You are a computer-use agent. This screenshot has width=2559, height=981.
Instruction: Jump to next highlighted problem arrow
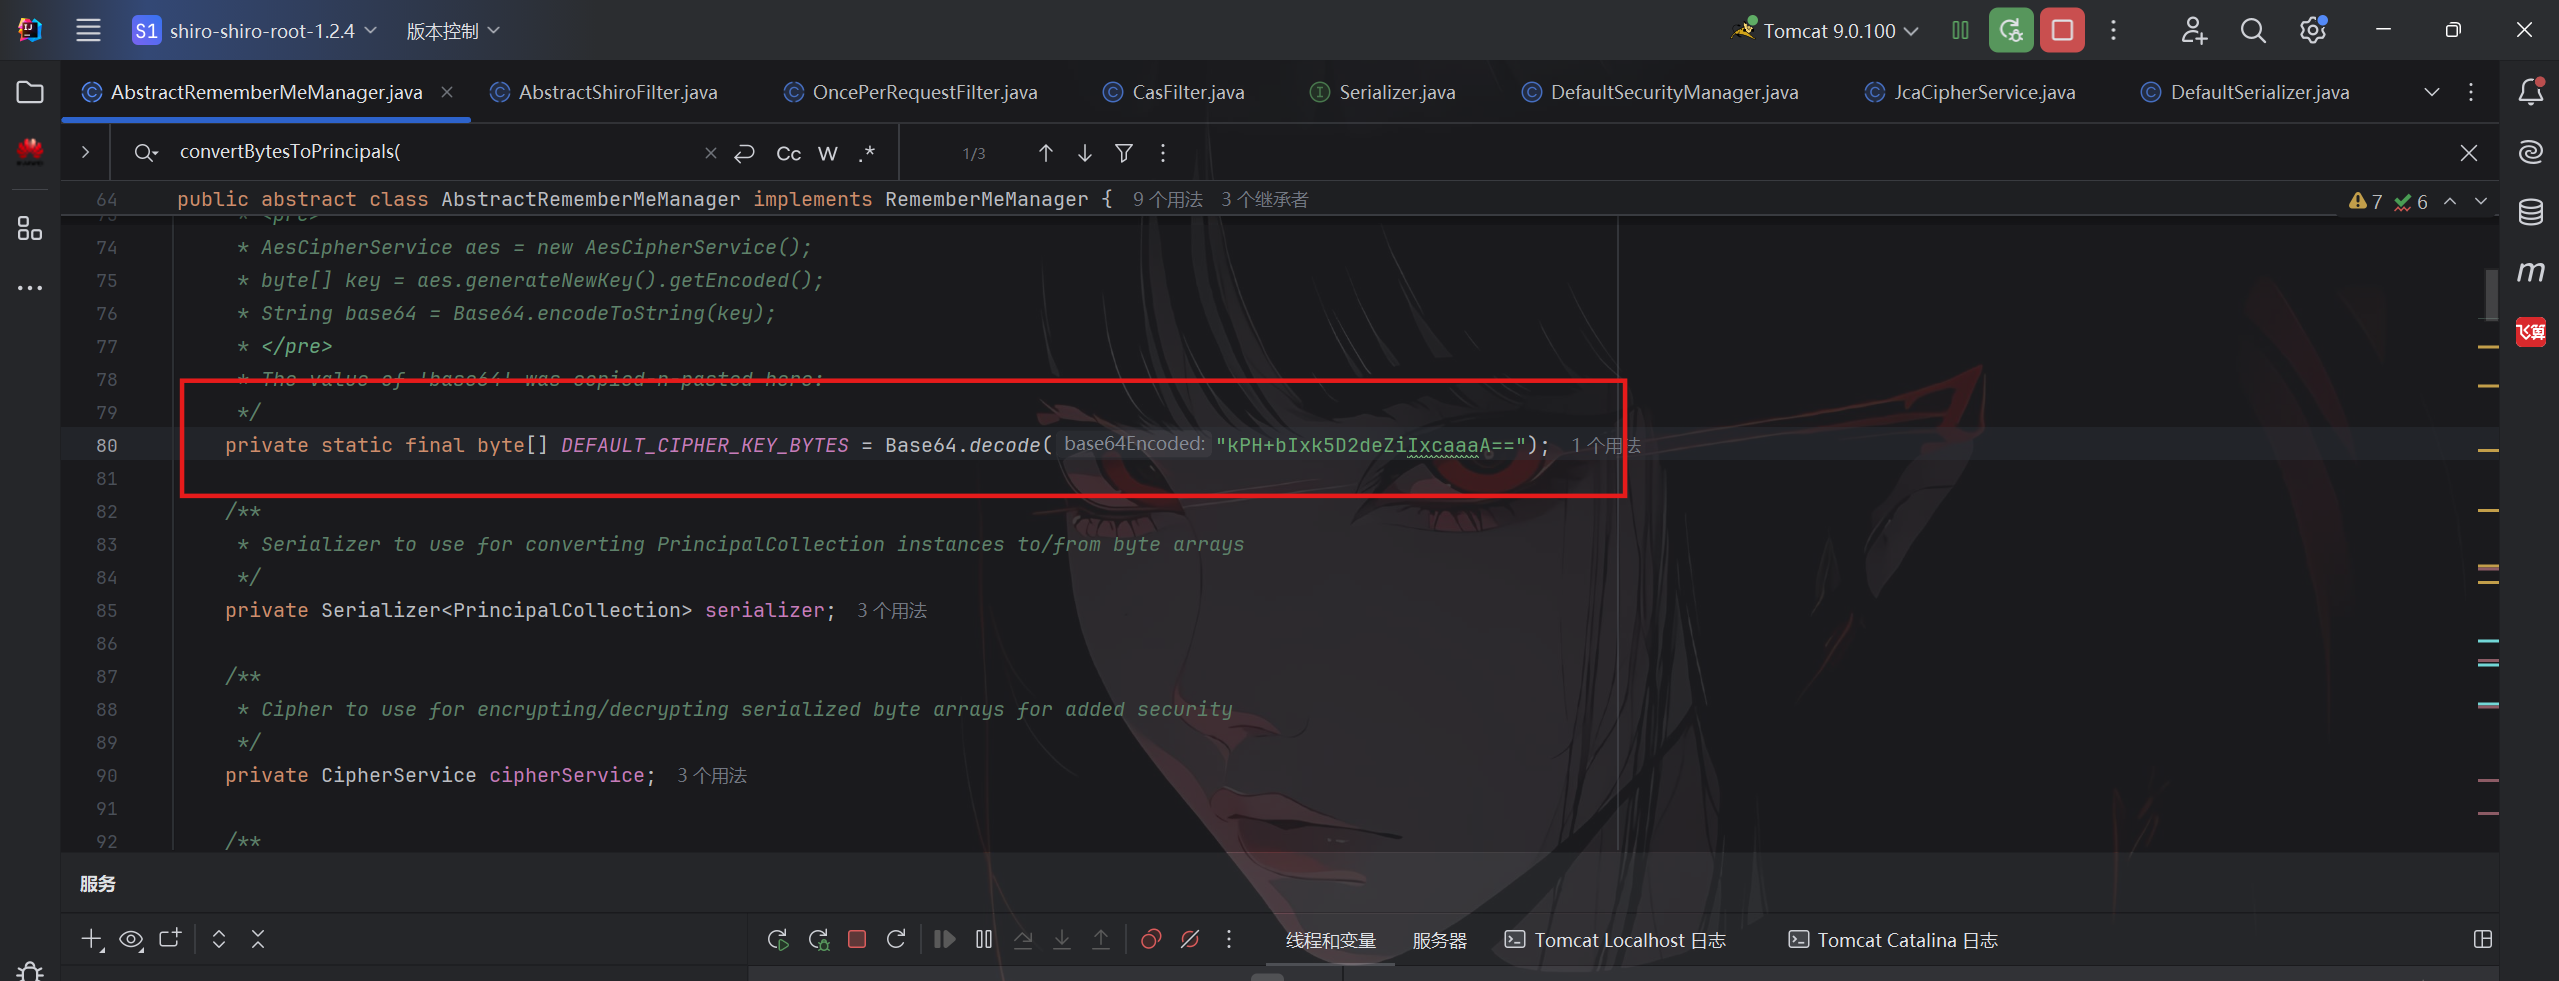point(2481,201)
